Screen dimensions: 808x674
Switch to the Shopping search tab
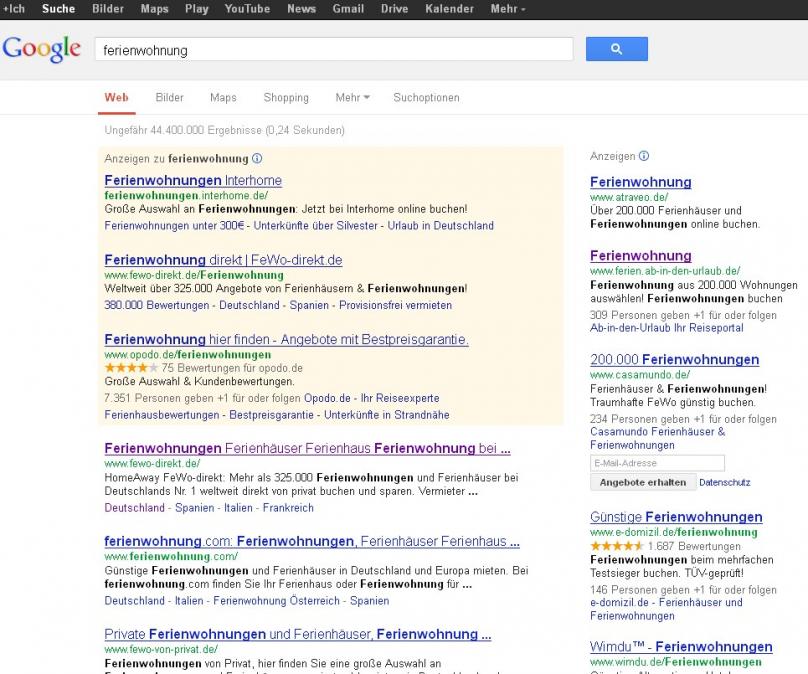point(286,97)
